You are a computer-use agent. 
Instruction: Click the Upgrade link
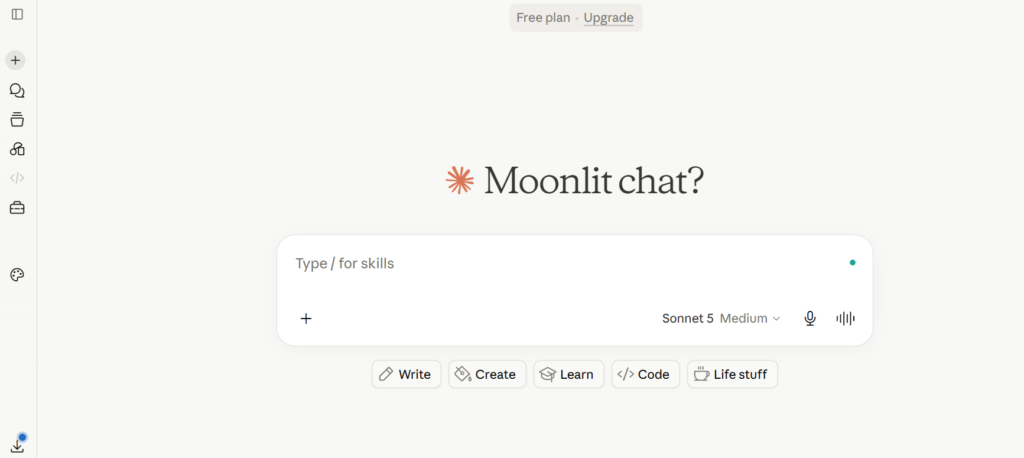tap(608, 18)
